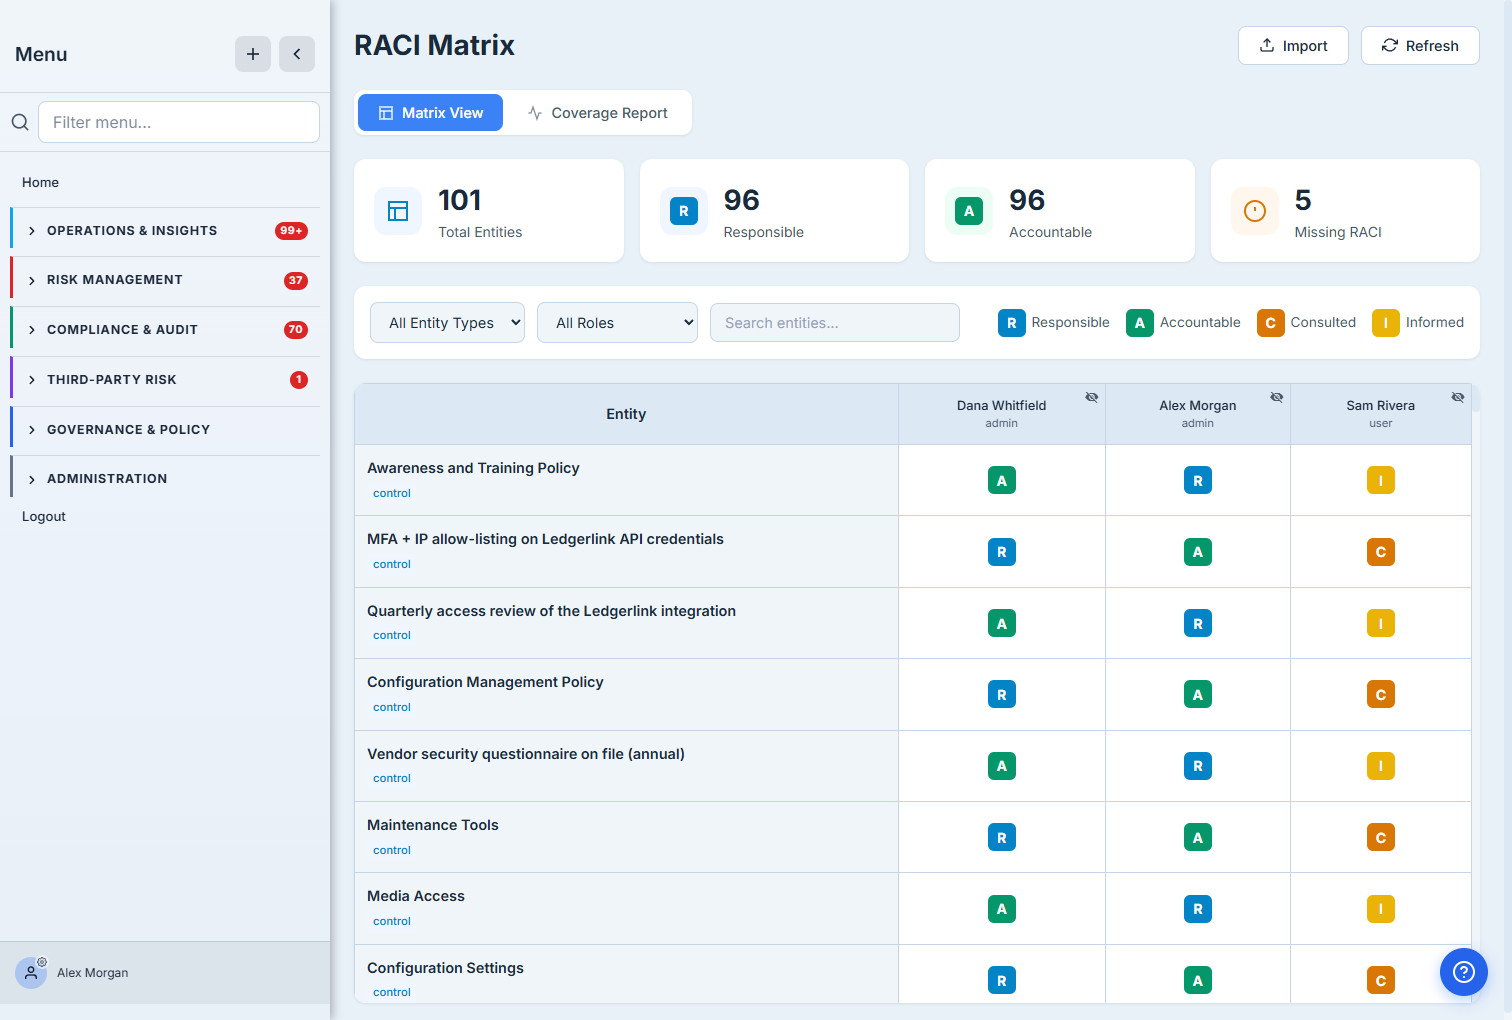This screenshot has height=1020, width=1512.
Task: Click Dana's R badge for MFA + IP allow-listing row
Action: click(1002, 552)
